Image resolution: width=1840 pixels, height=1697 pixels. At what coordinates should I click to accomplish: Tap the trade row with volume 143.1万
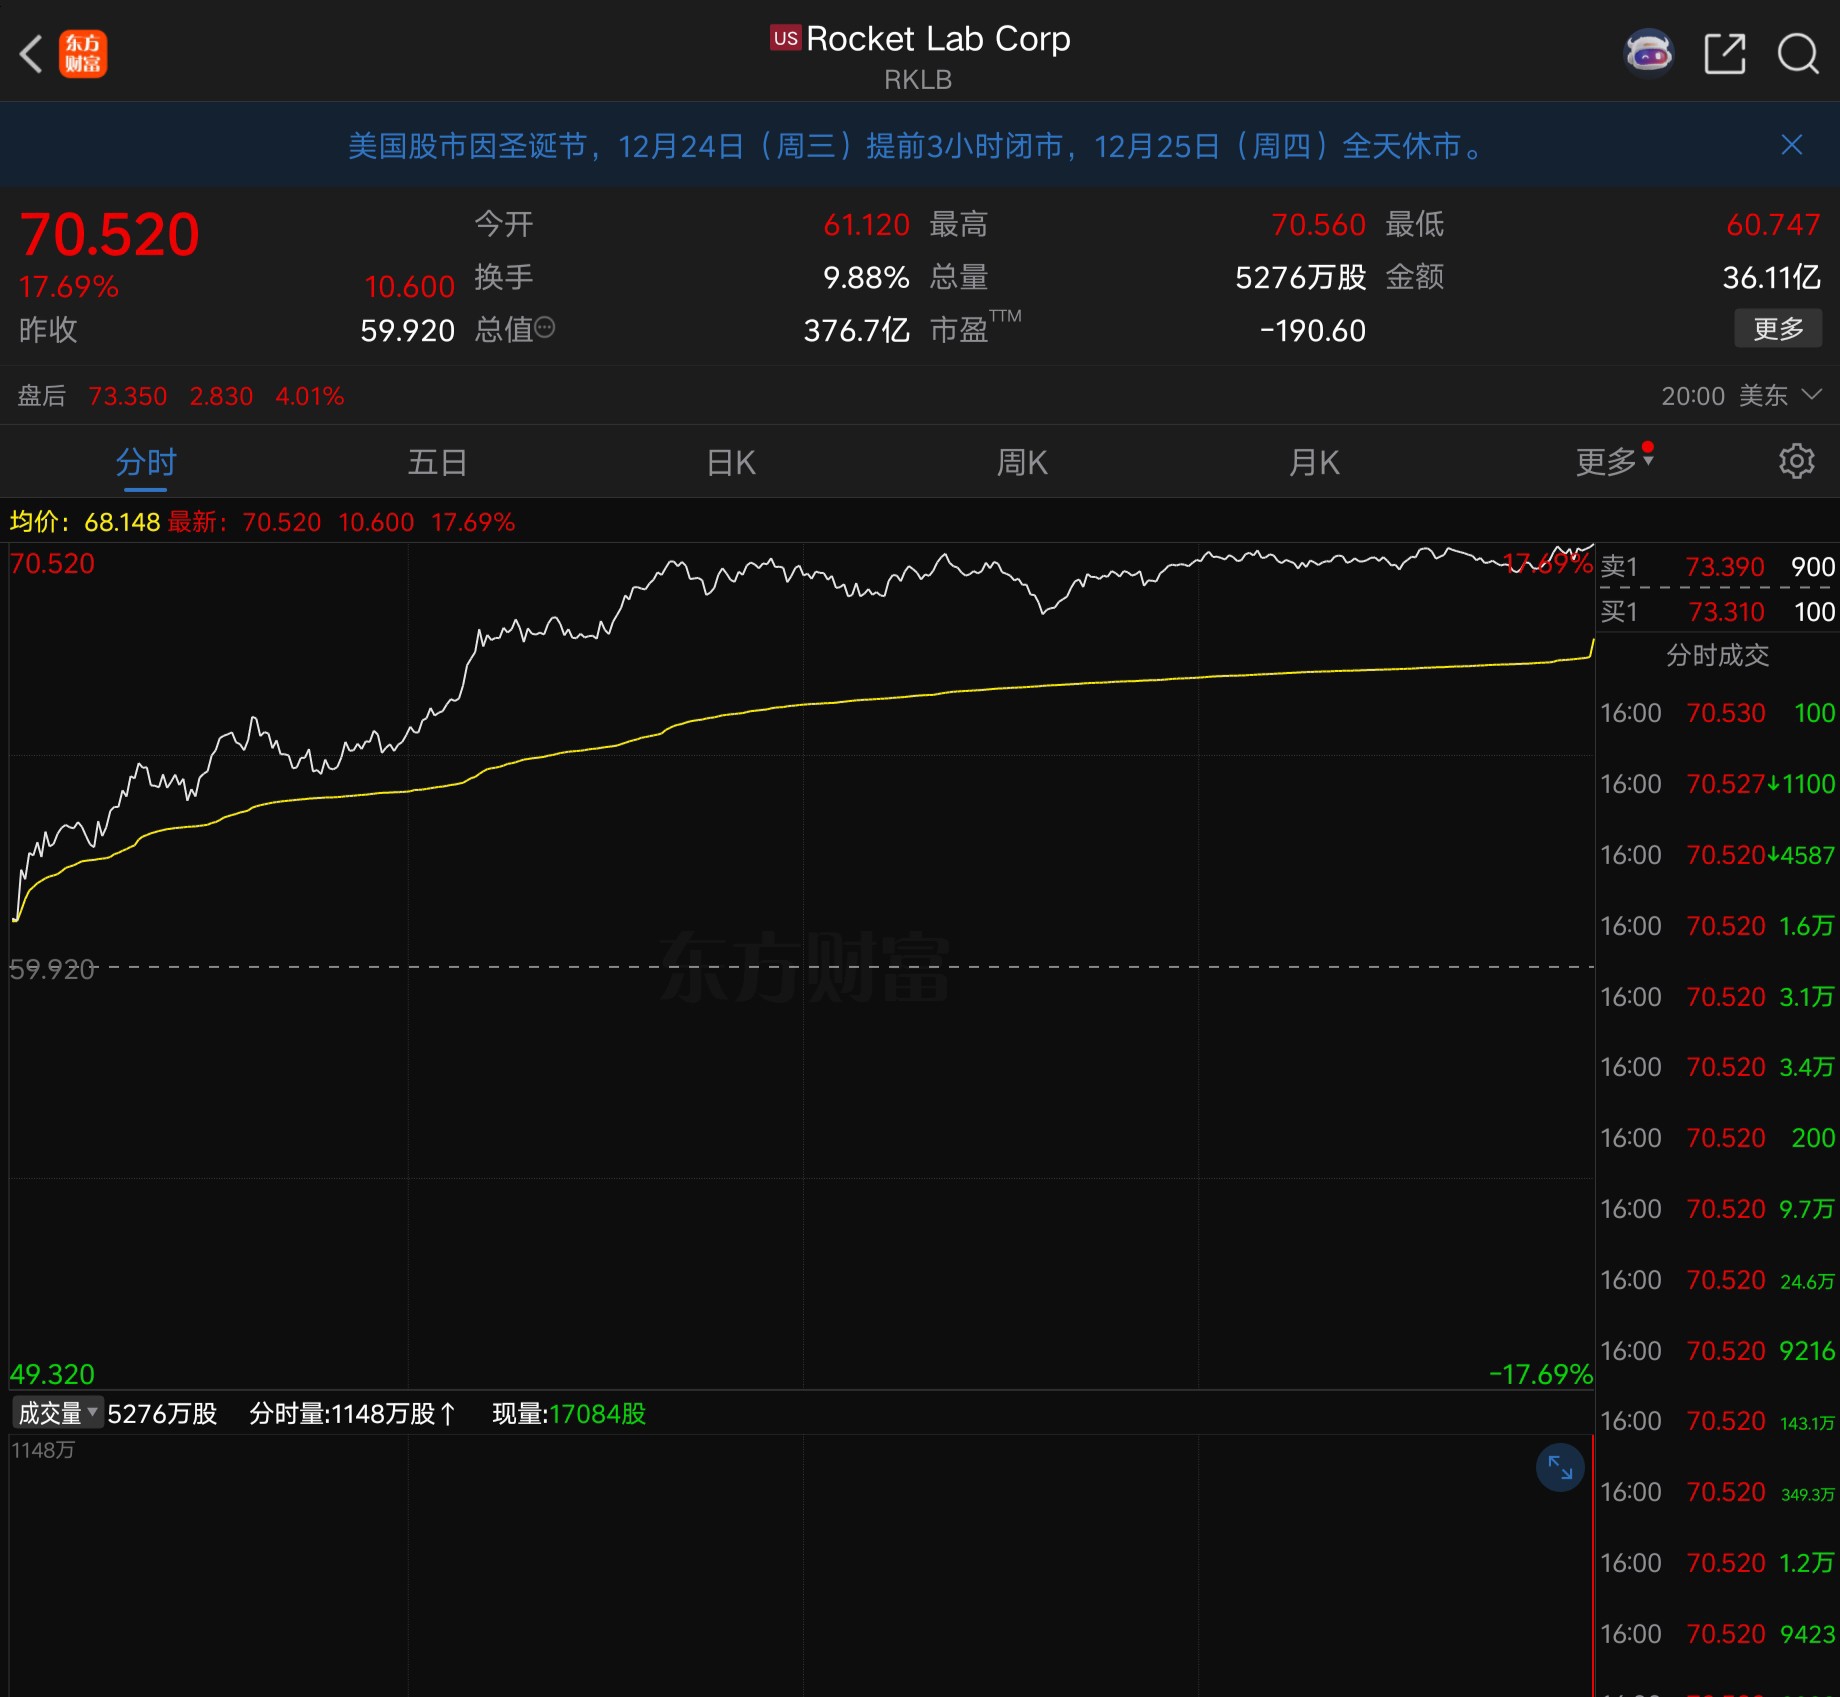tap(1717, 1421)
